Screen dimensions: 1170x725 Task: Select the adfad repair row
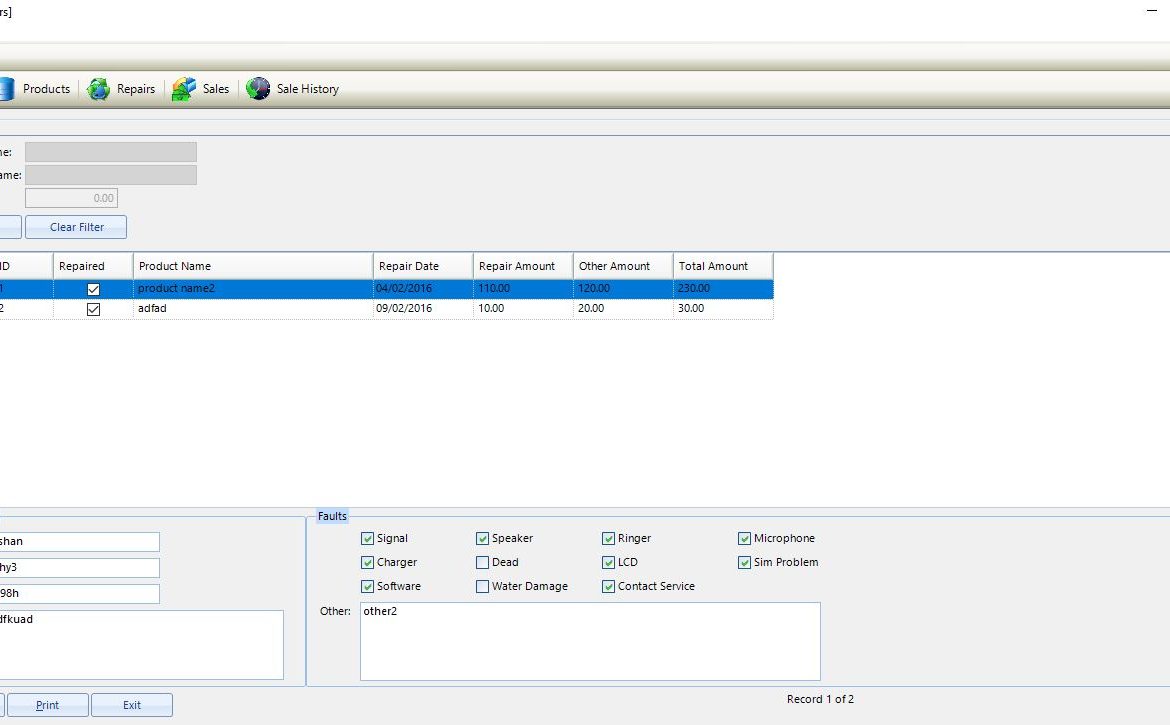[253, 309]
